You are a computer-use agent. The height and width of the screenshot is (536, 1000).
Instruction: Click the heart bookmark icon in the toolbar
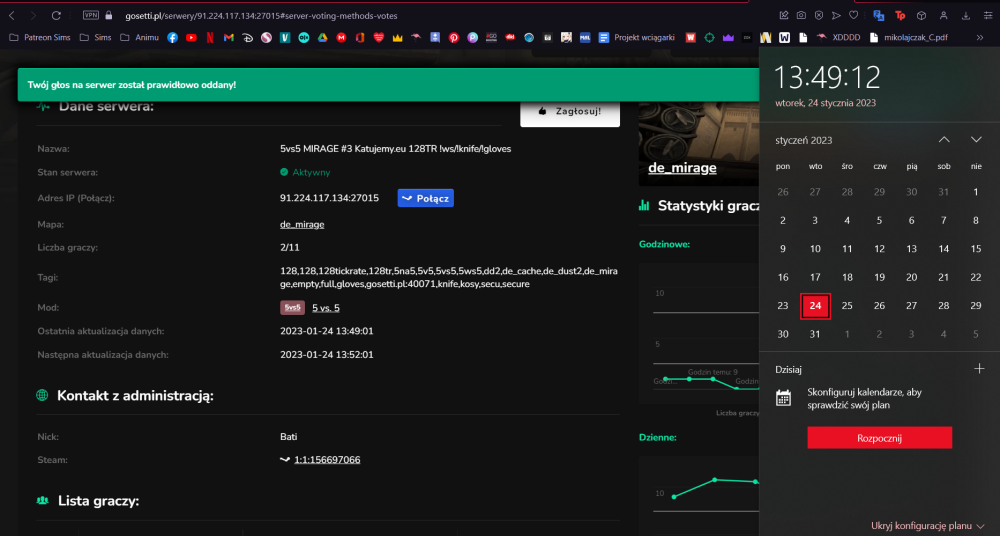click(853, 15)
